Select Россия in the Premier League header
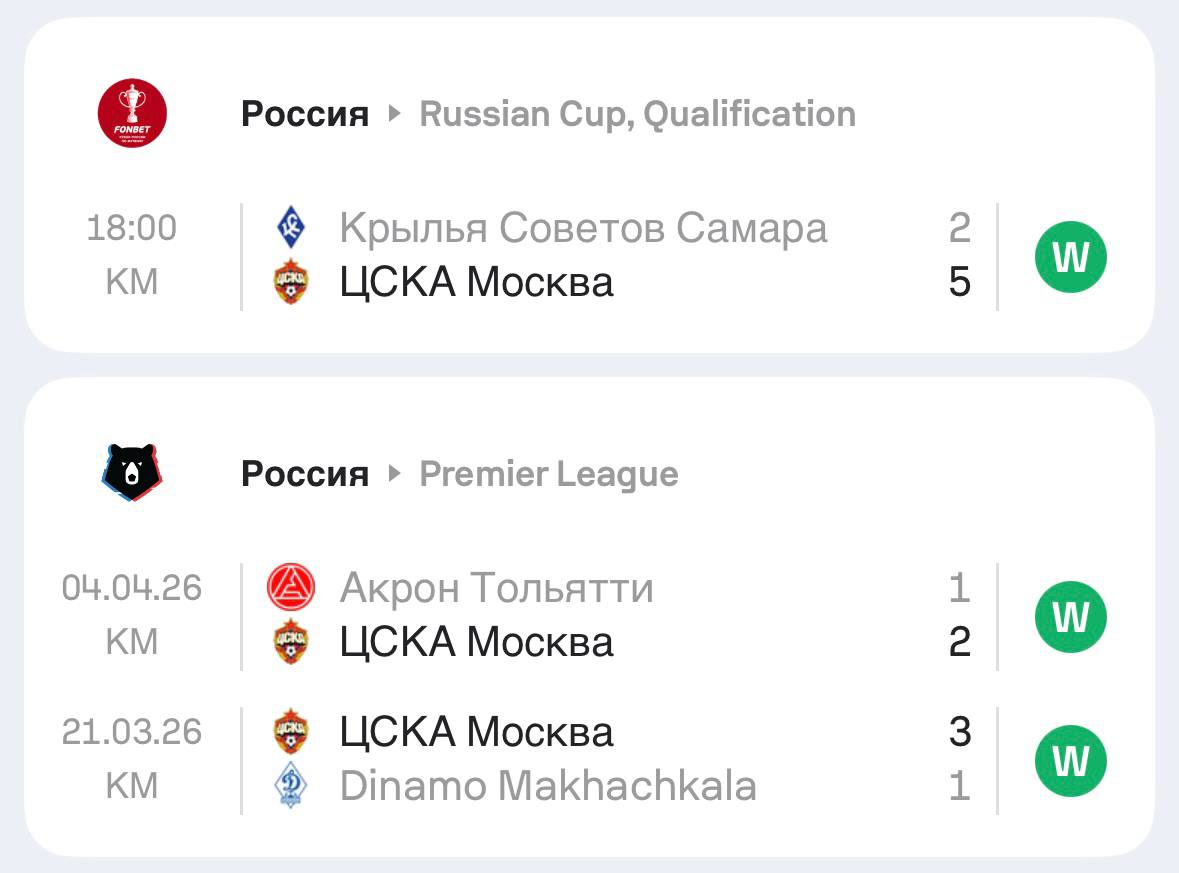Viewport: 1179px width, 873px height. [305, 474]
